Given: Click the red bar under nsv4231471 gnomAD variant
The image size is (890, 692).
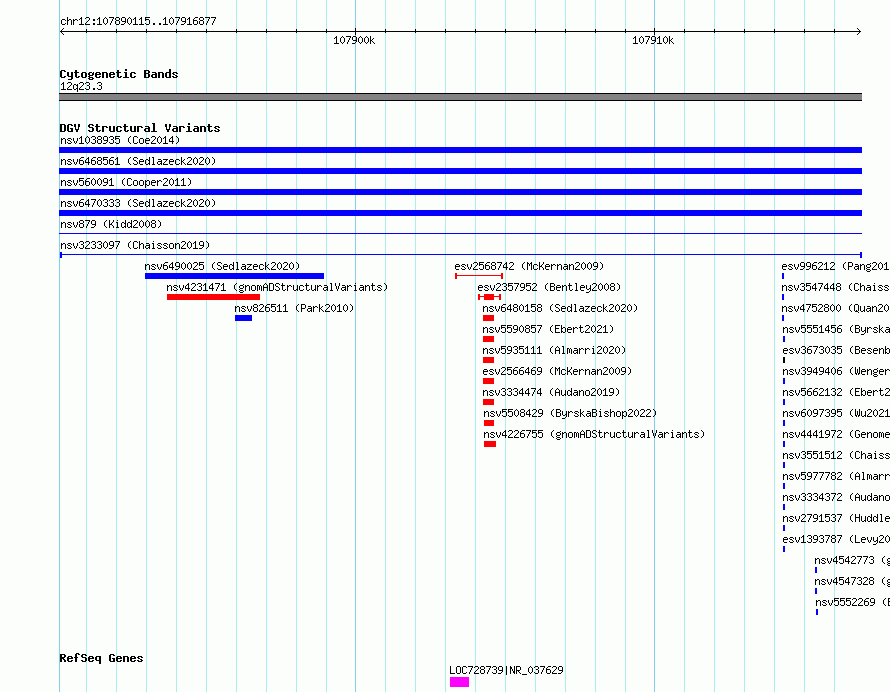Looking at the screenshot, I should click(x=213, y=297).
